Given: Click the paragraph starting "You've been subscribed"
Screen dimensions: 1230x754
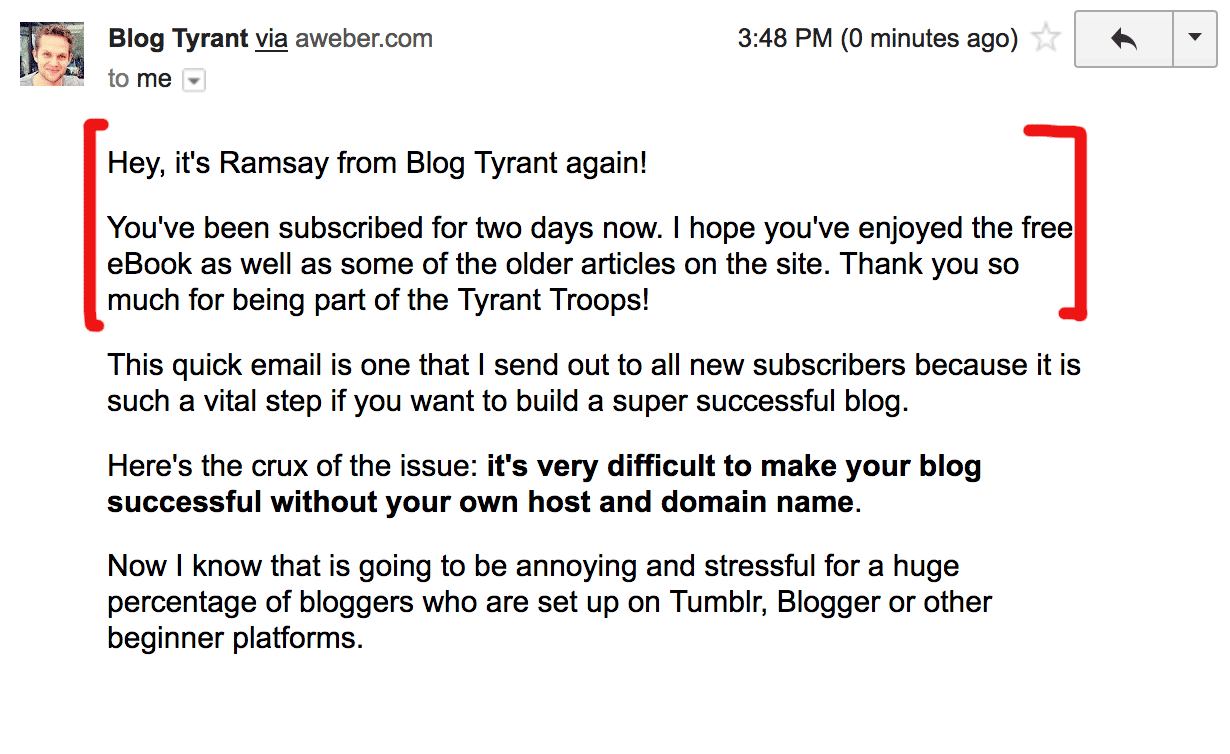Looking at the screenshot, I should click(590, 264).
